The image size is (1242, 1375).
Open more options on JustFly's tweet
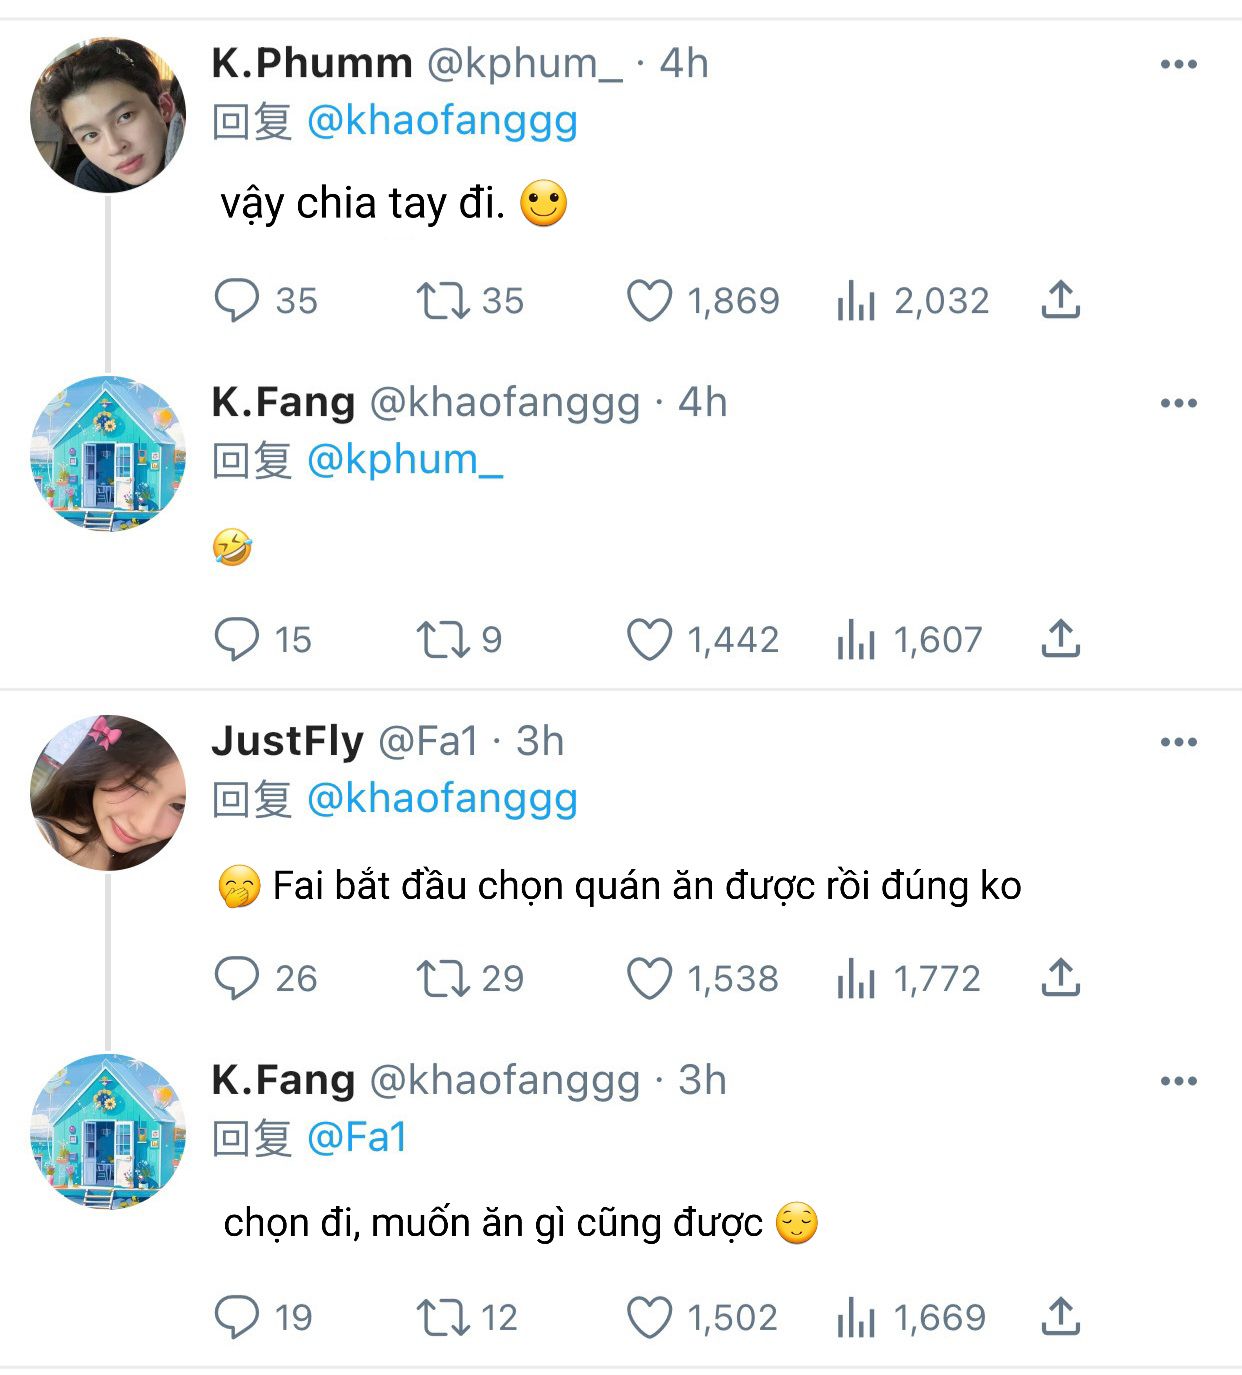click(x=1178, y=742)
